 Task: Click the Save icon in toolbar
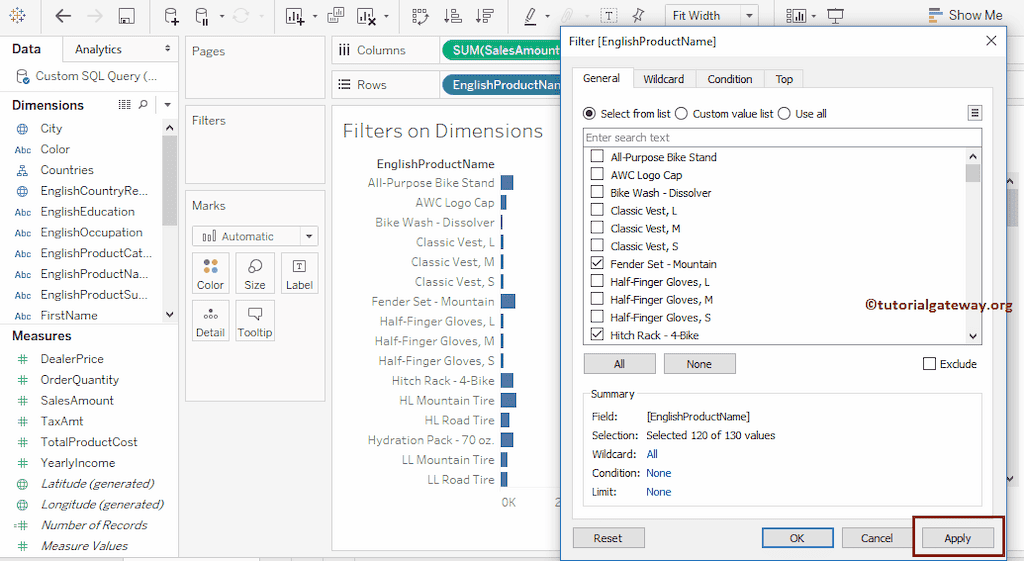click(127, 16)
